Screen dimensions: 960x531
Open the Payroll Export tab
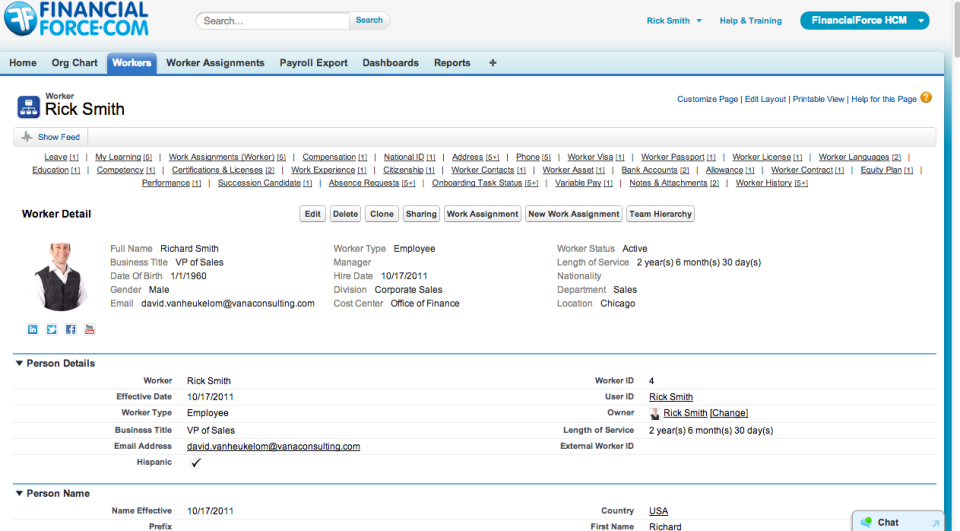click(x=313, y=62)
